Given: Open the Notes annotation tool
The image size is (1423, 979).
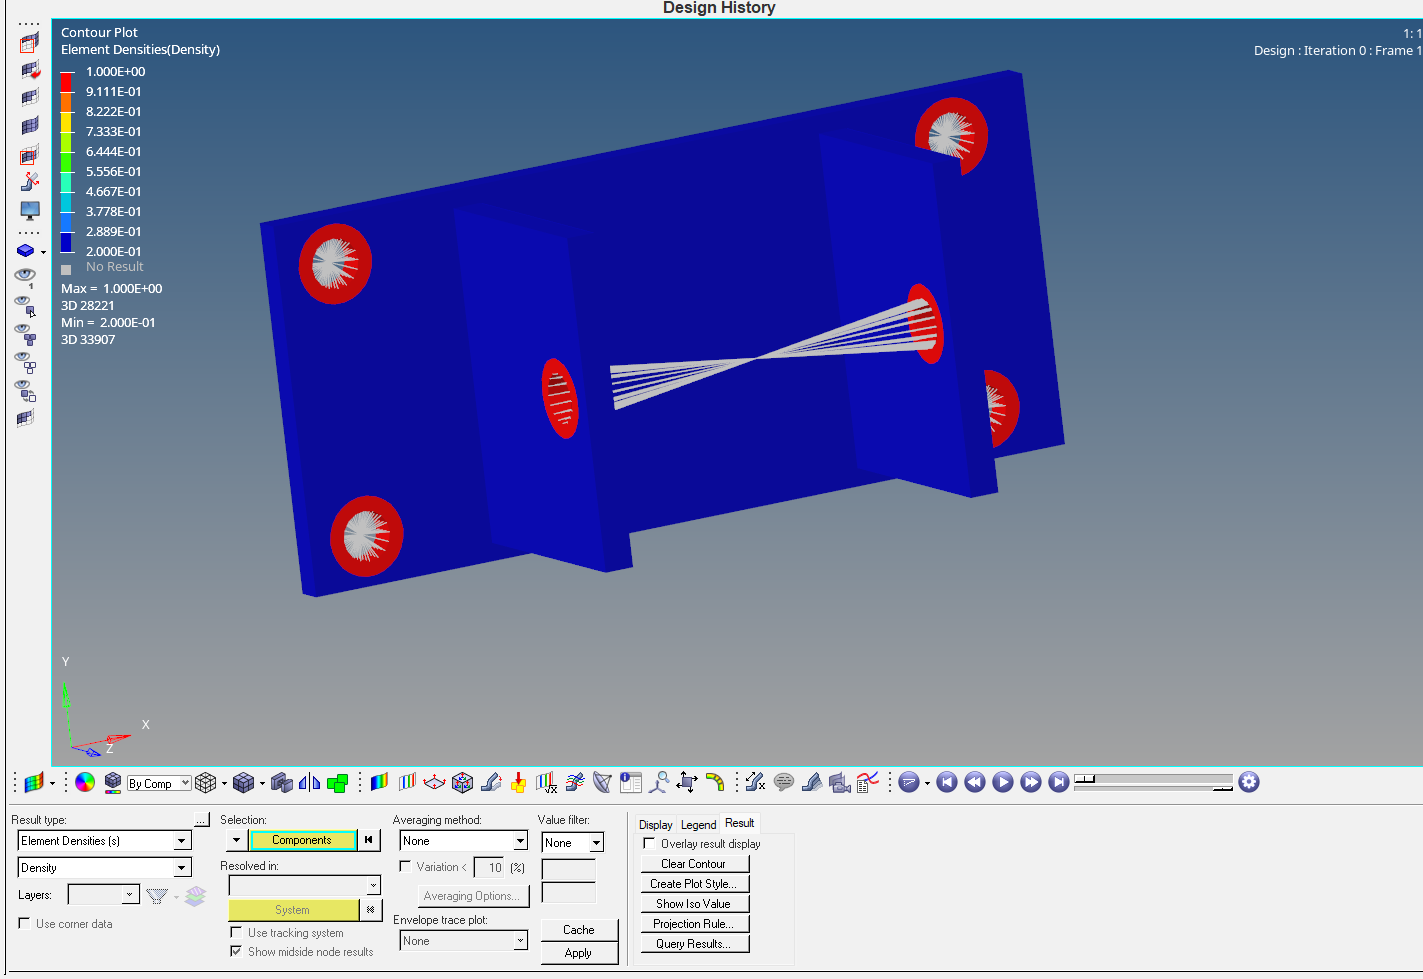Looking at the screenshot, I should click(x=784, y=782).
